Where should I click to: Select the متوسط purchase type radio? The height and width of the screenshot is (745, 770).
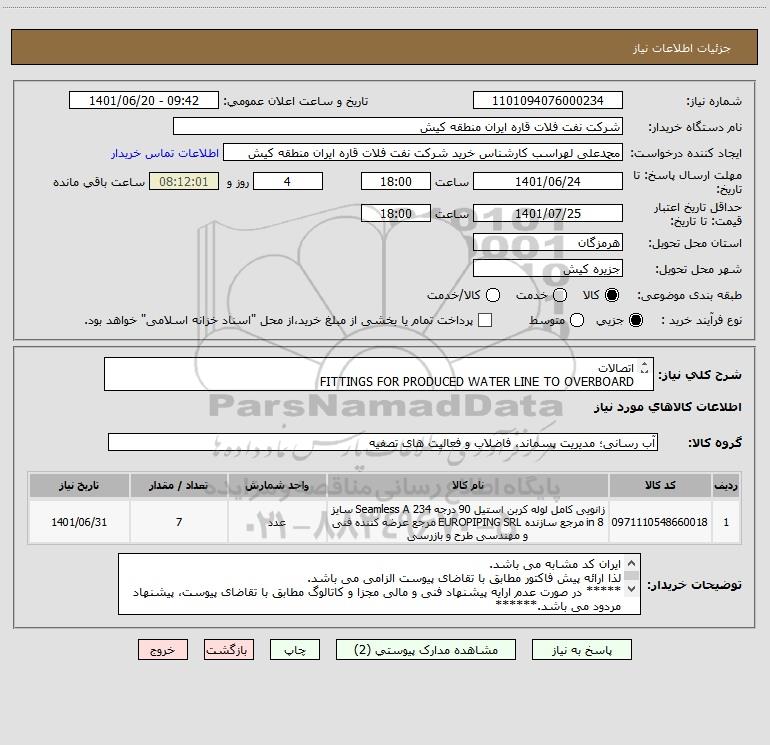tap(577, 320)
